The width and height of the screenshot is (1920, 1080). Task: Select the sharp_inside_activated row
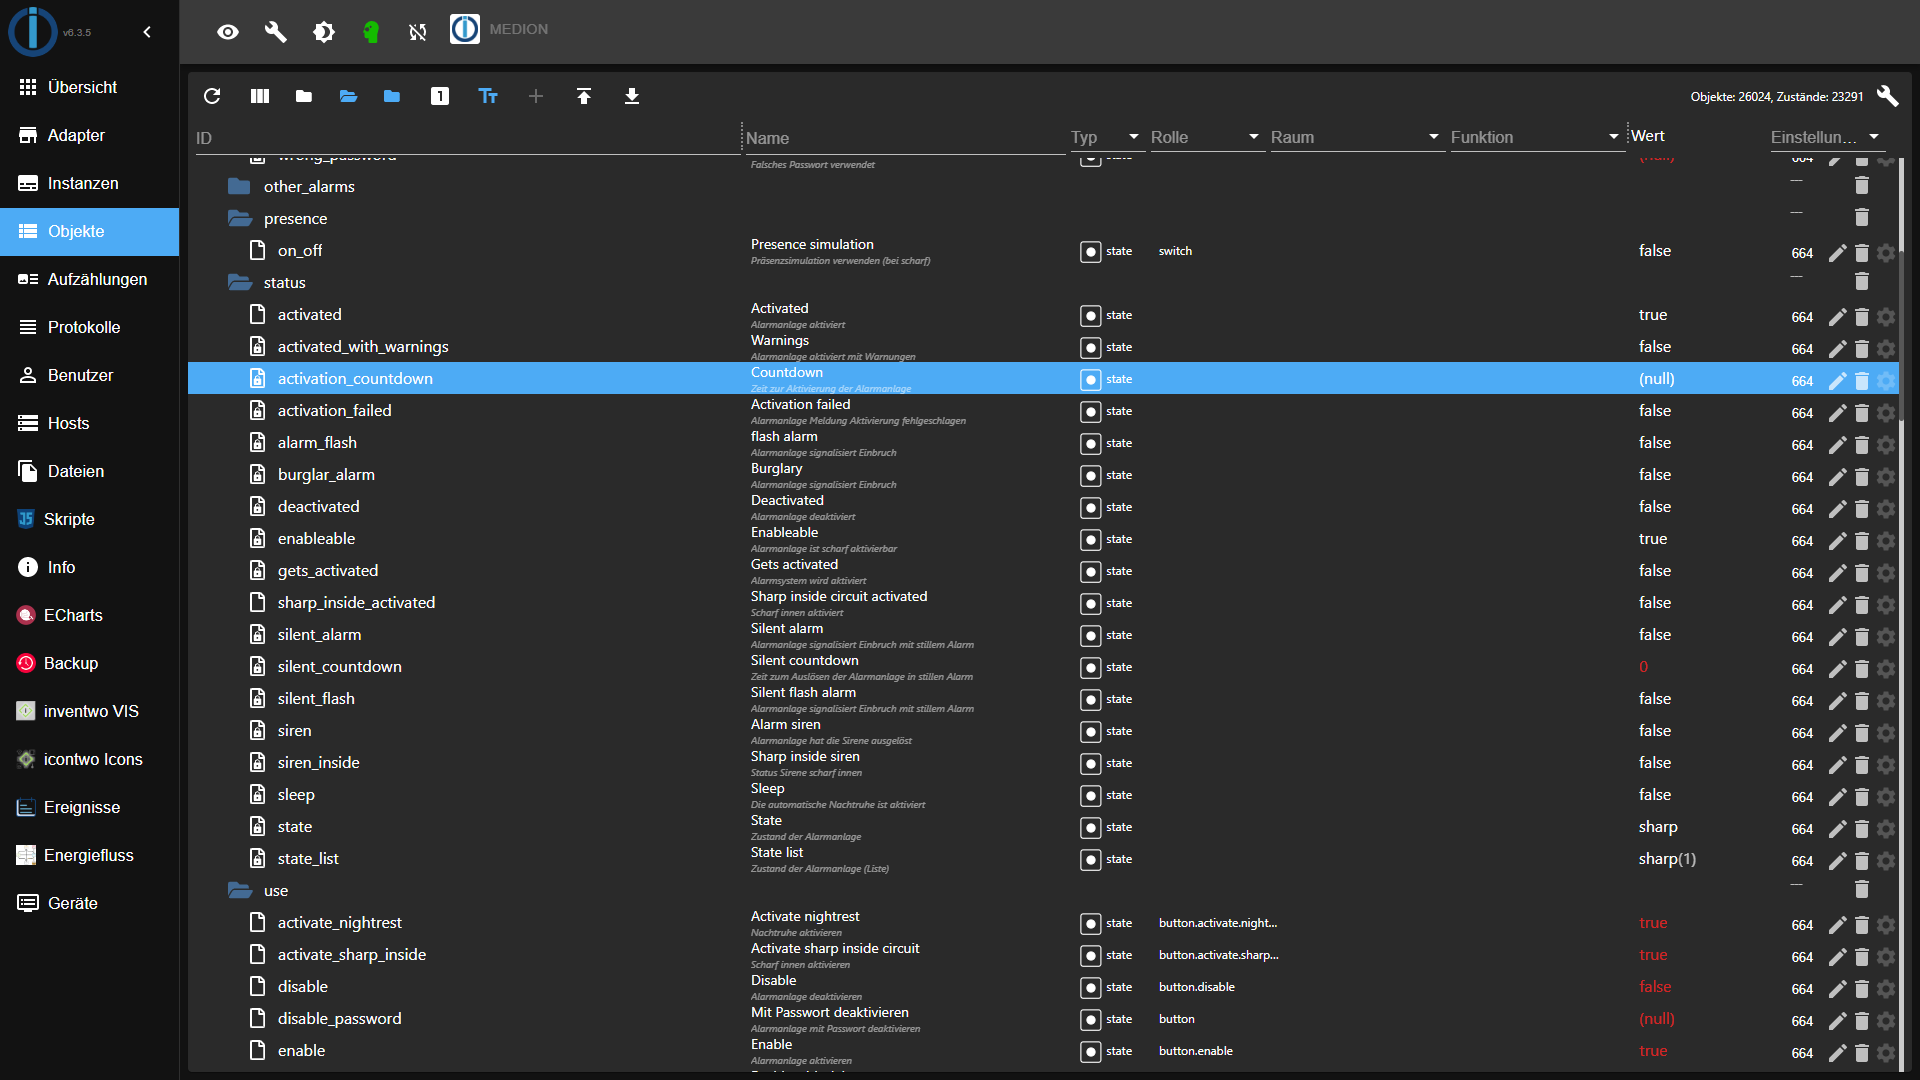1043,603
